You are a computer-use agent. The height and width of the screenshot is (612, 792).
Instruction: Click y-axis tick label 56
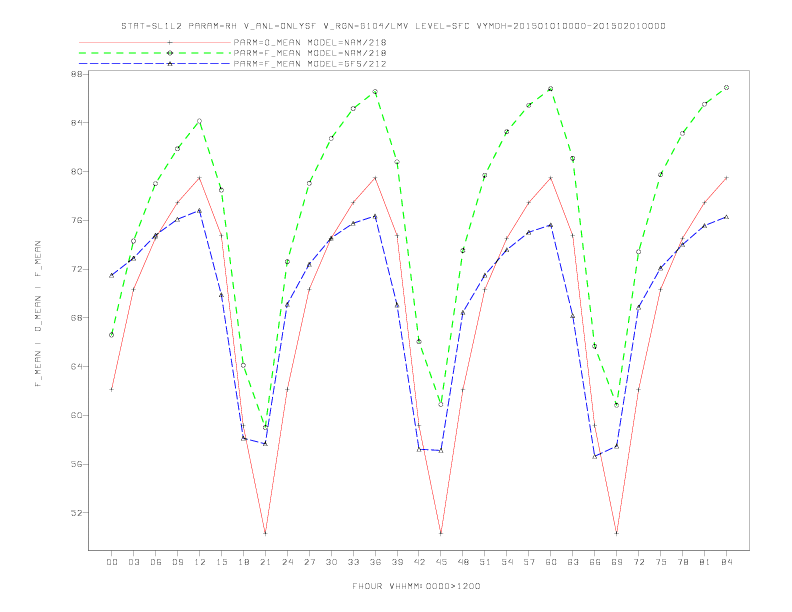click(76, 464)
